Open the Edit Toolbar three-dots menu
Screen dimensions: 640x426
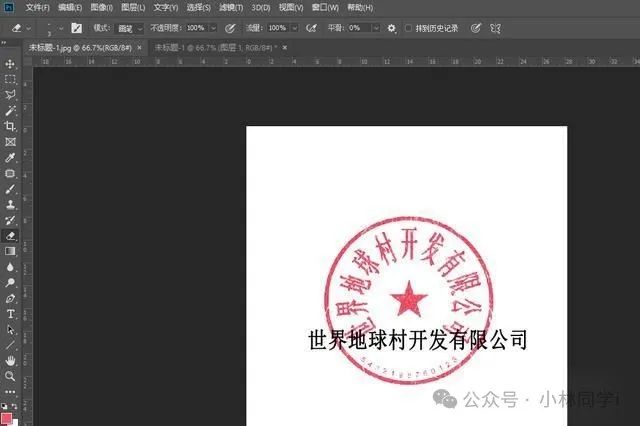(x=10, y=392)
